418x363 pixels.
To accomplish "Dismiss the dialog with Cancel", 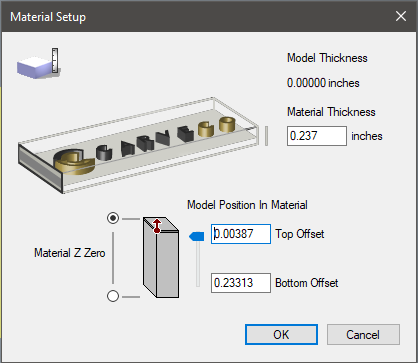I will tap(363, 334).
